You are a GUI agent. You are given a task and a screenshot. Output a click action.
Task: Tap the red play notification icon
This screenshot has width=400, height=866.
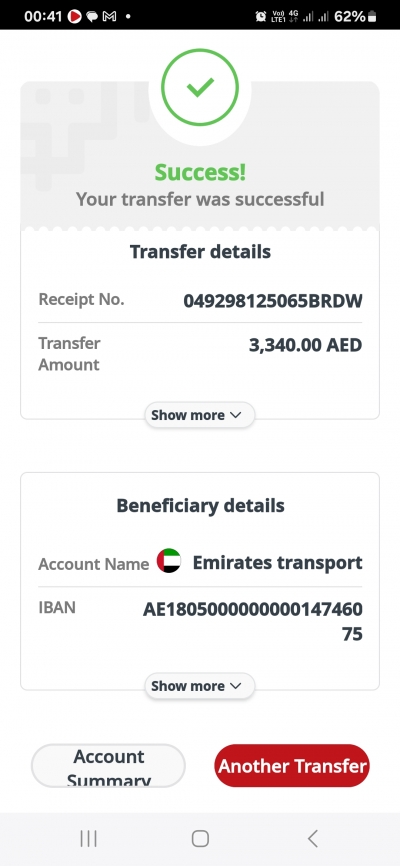75,17
